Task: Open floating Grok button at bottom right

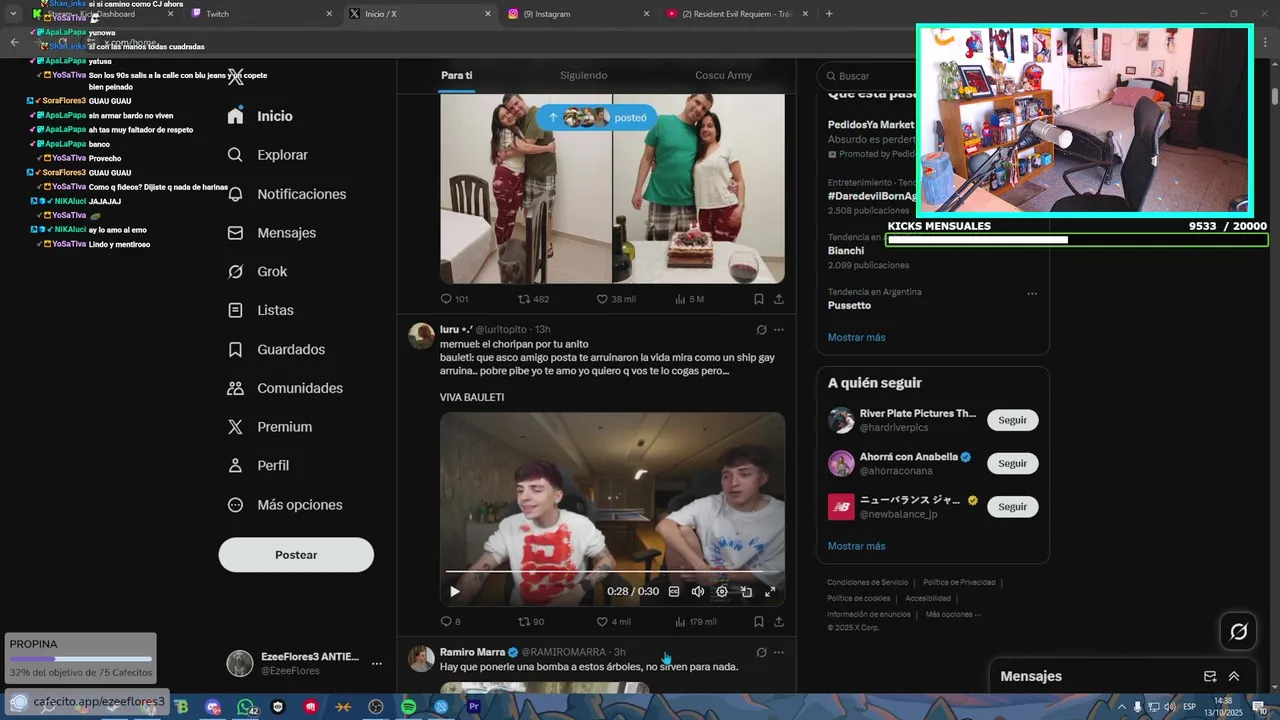Action: pos(1238,631)
